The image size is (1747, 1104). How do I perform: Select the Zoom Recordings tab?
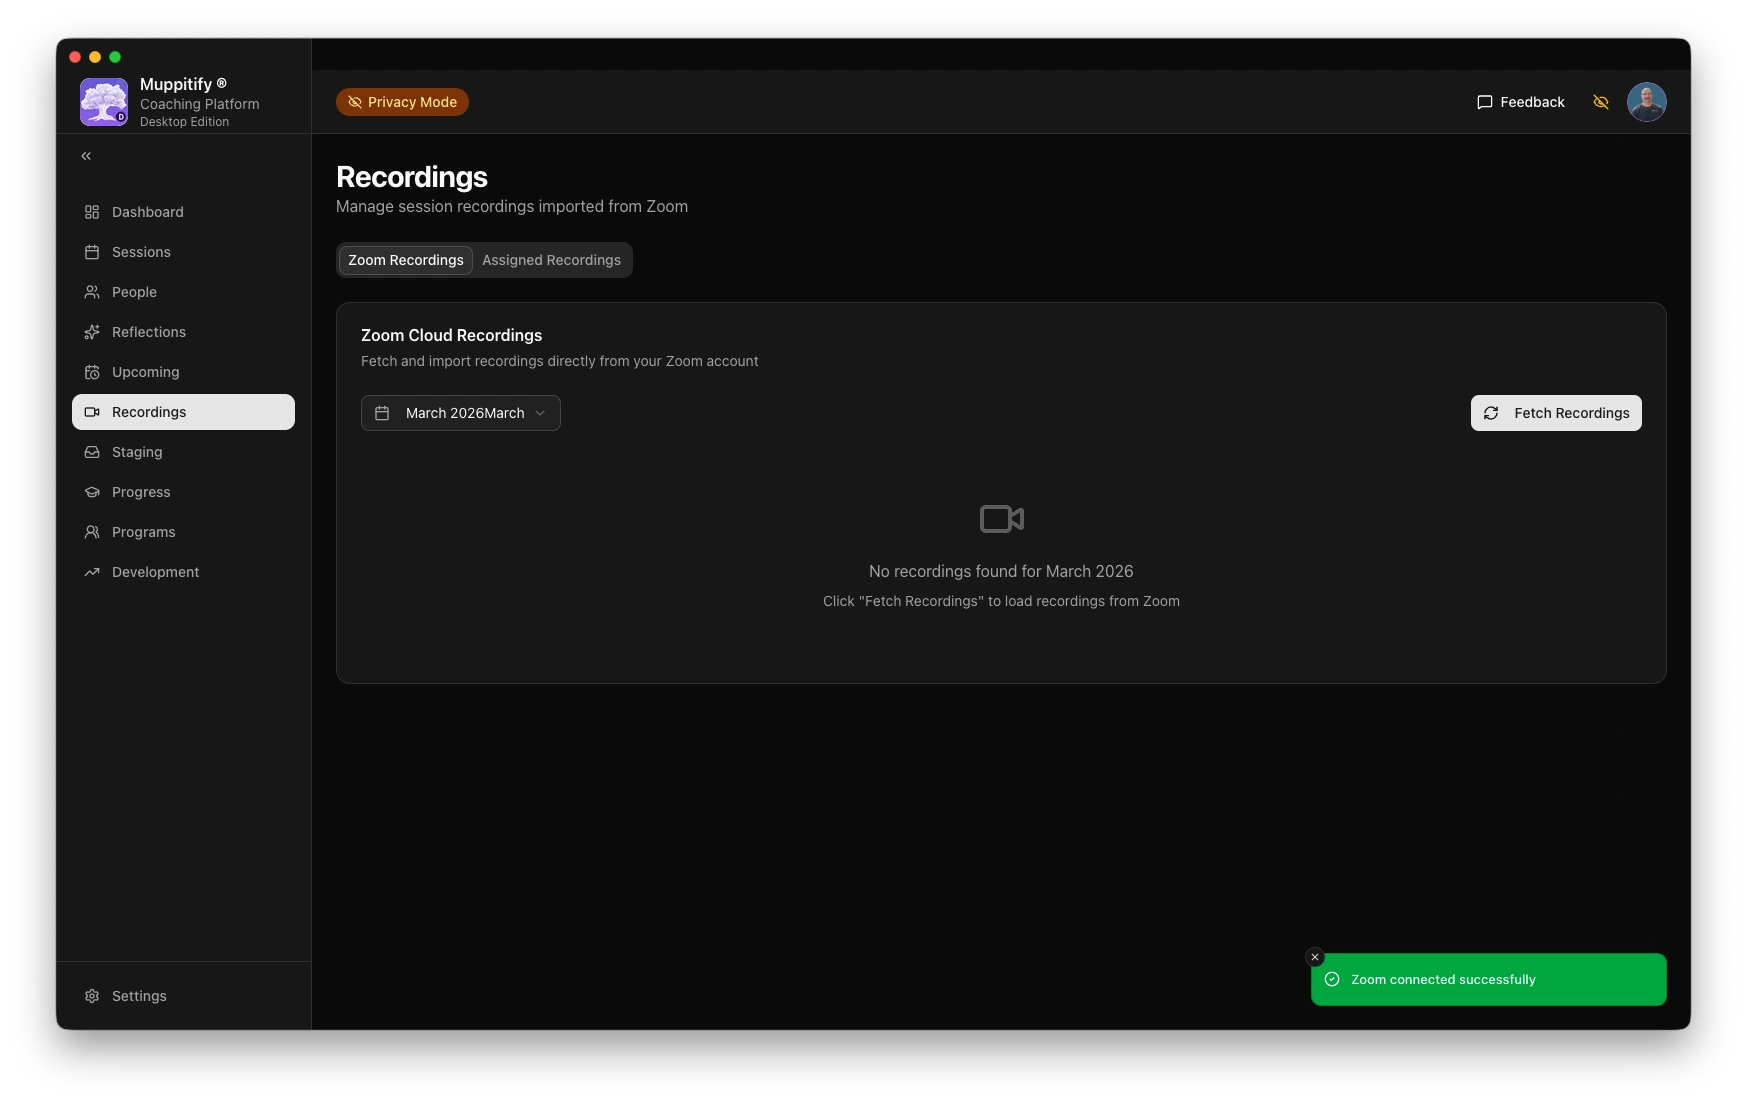(x=405, y=260)
